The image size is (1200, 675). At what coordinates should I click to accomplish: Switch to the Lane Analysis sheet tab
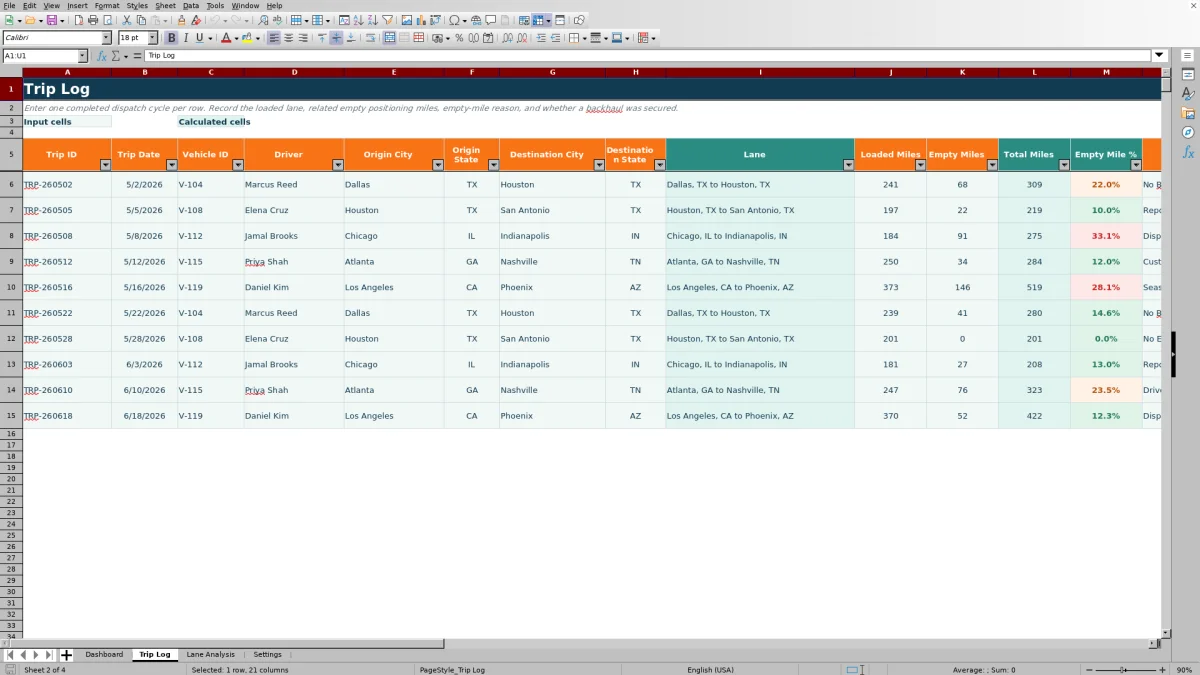coord(211,655)
